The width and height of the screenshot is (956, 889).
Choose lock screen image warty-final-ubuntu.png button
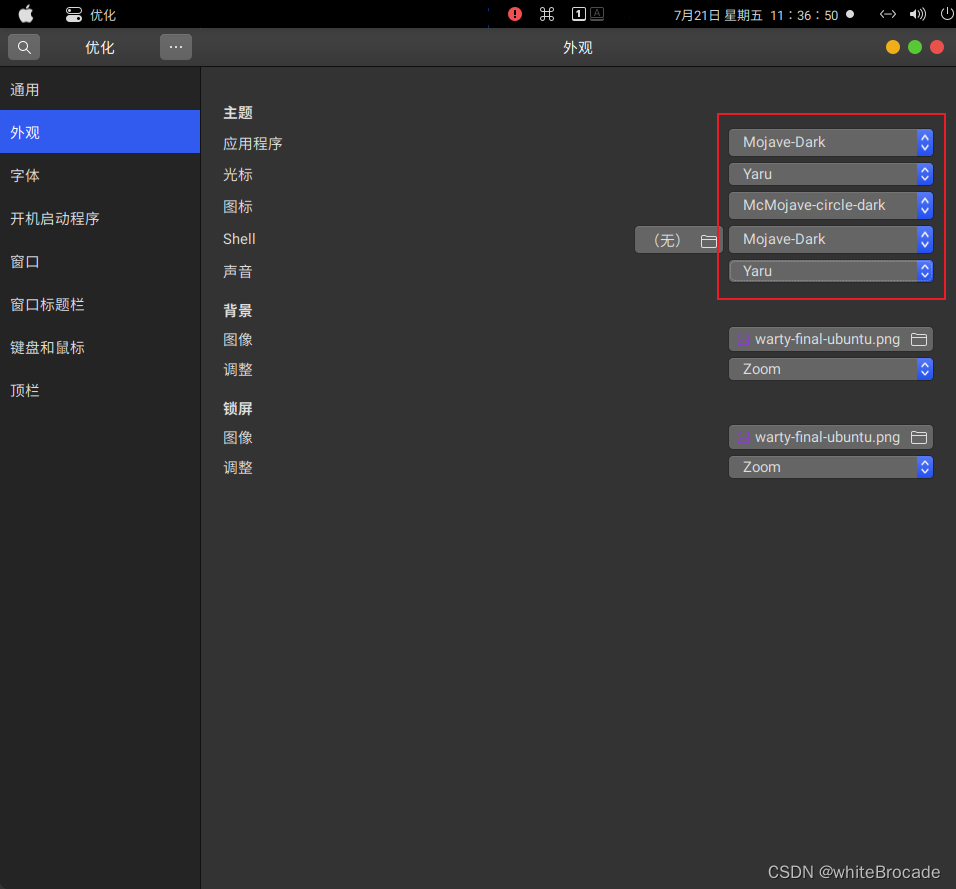830,437
